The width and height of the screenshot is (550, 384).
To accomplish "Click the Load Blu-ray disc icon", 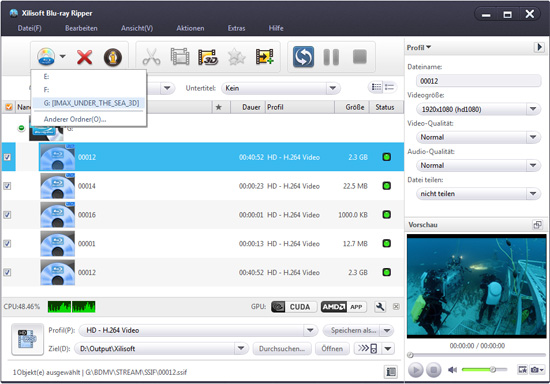I will click(46, 57).
